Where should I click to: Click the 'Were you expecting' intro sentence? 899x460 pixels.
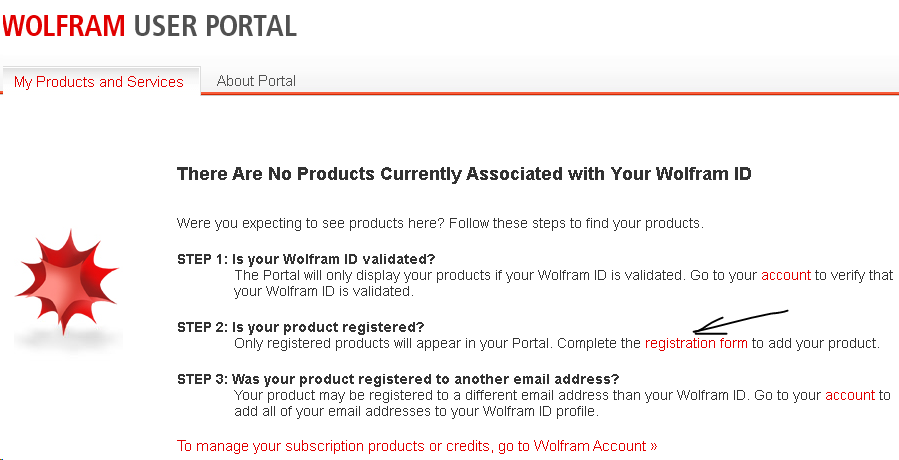click(440, 223)
